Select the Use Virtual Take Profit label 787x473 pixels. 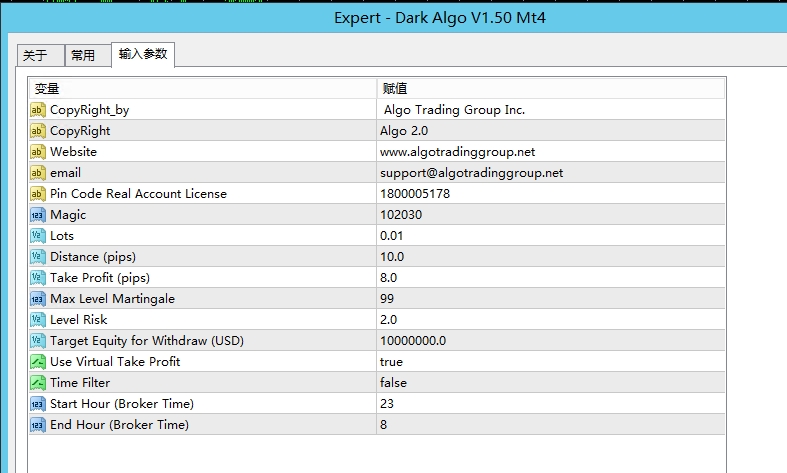(x=115, y=362)
